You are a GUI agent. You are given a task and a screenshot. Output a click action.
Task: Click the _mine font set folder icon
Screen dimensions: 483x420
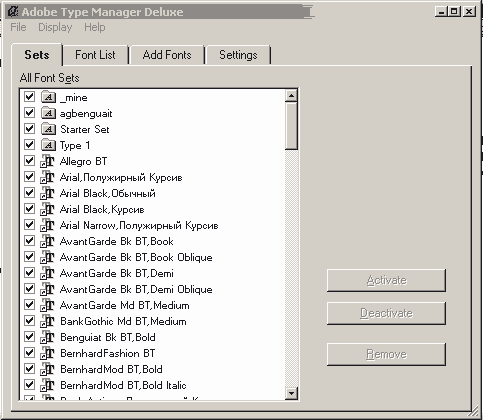[48, 97]
